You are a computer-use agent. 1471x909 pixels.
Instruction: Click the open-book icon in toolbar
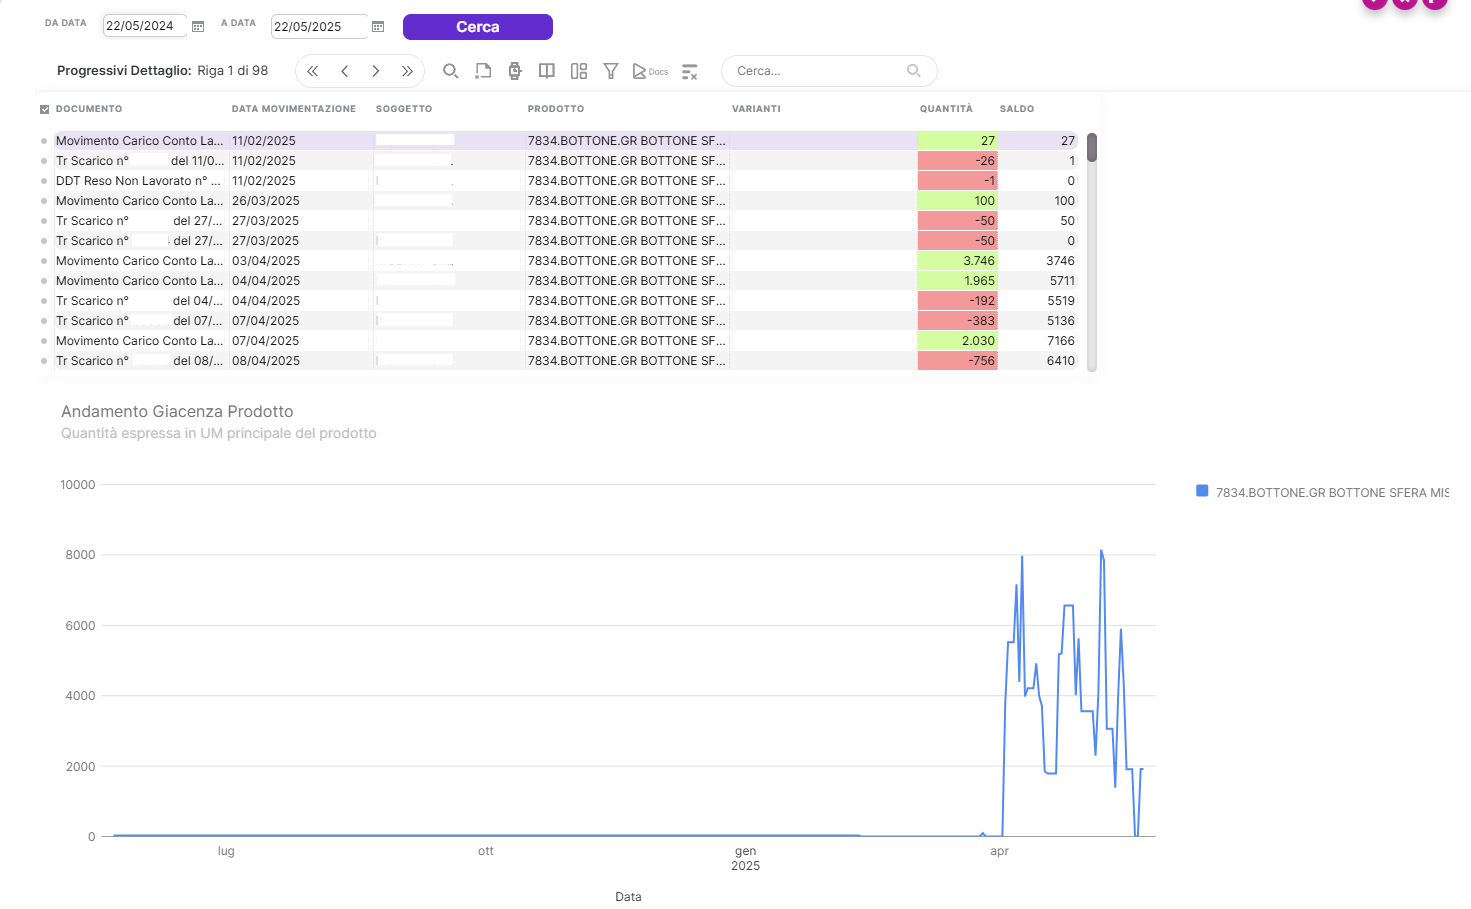pyautogui.click(x=546, y=71)
